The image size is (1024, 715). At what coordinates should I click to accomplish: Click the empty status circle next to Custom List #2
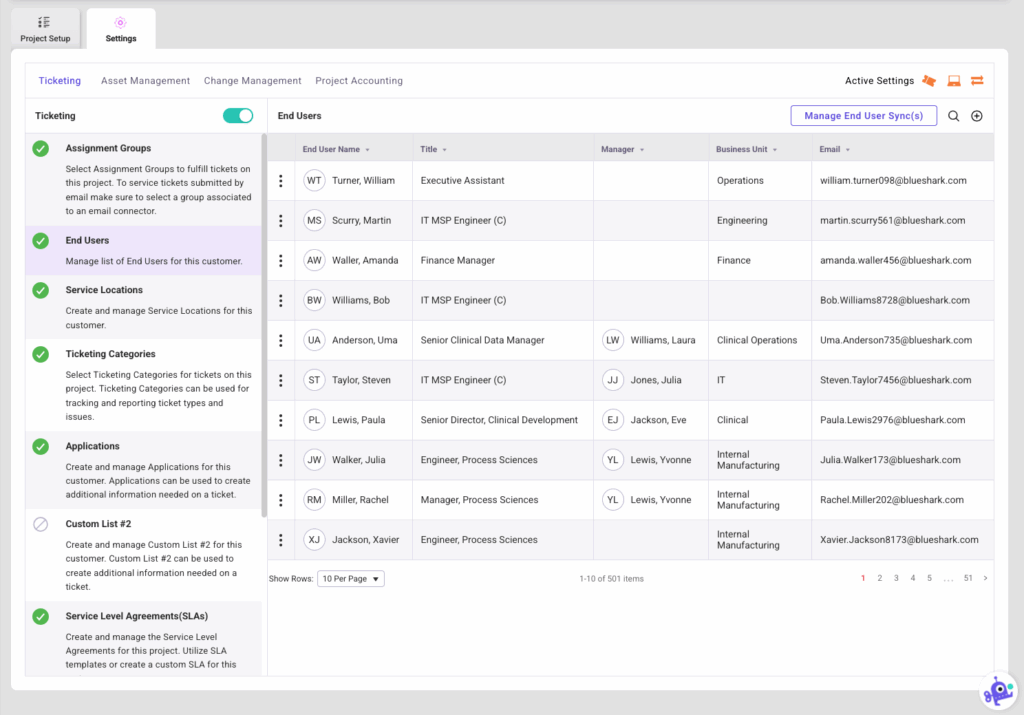point(40,524)
